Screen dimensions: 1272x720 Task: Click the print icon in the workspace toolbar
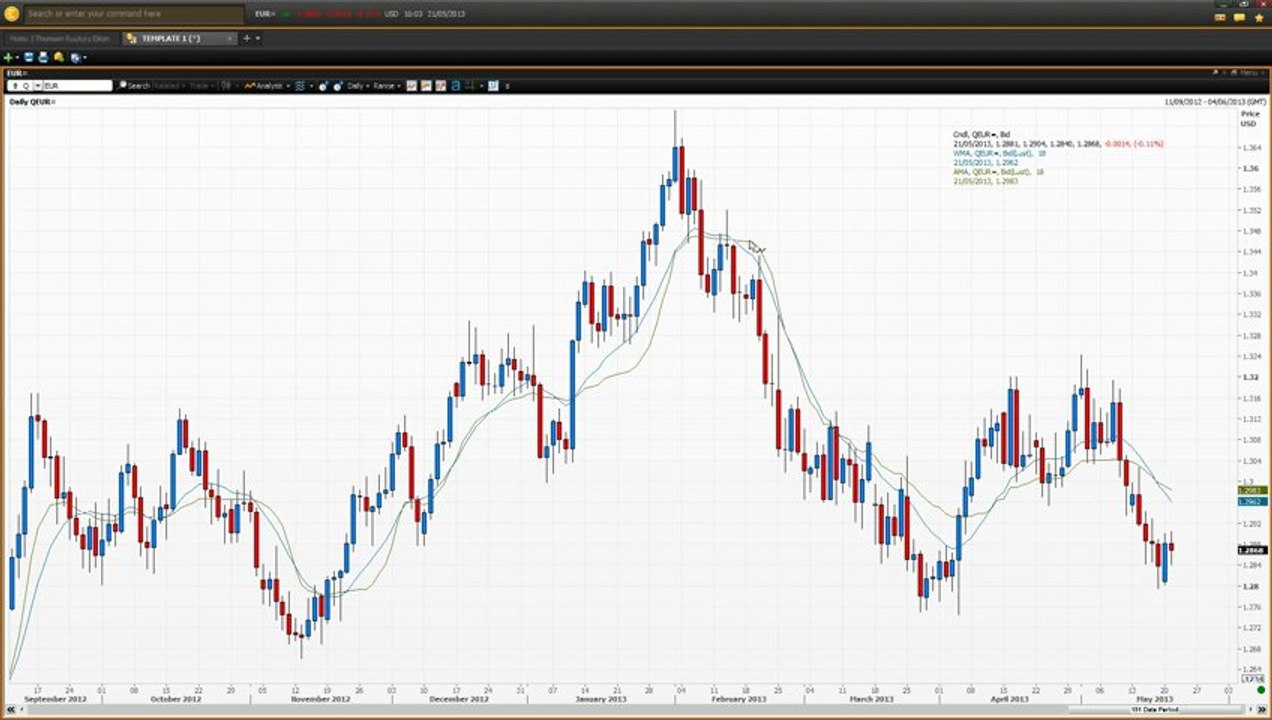tap(43, 58)
